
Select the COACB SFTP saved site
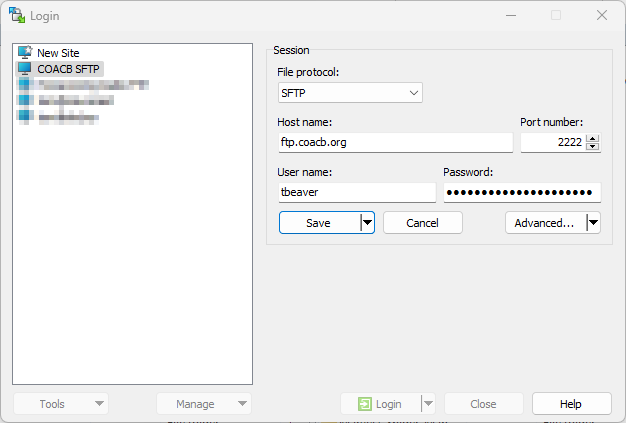(69, 68)
